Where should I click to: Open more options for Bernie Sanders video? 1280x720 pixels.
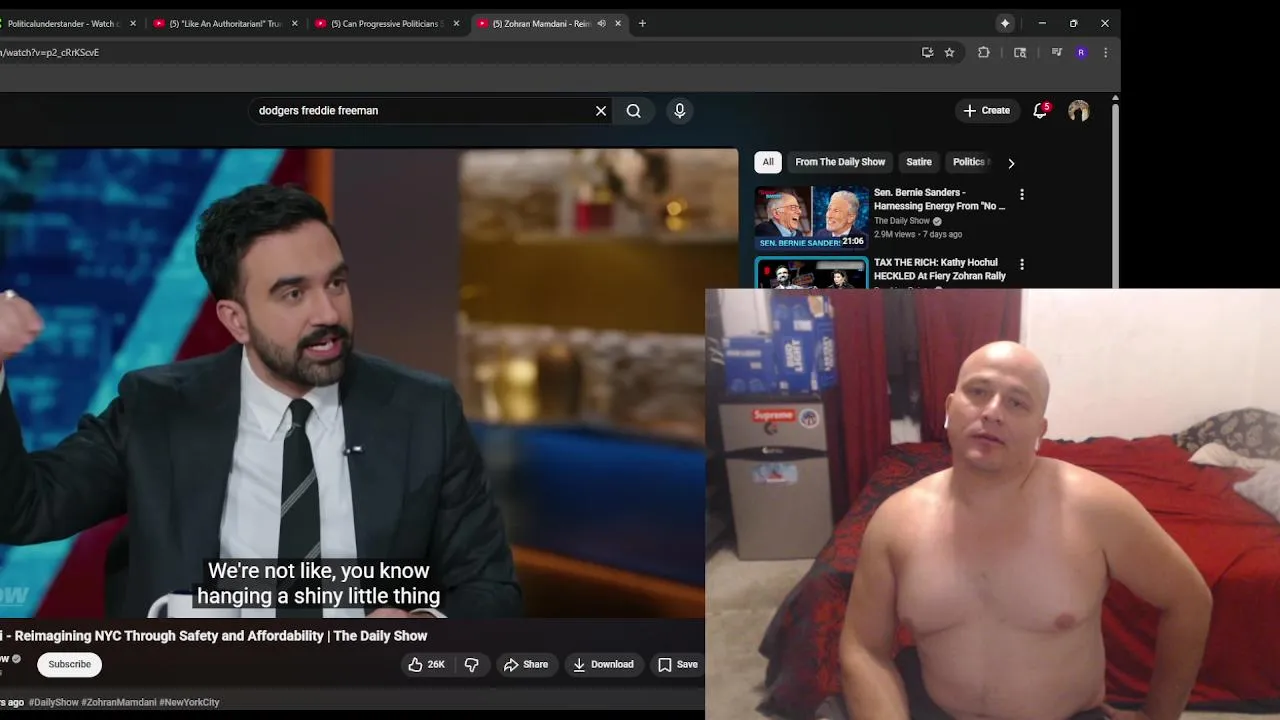coord(1021,194)
